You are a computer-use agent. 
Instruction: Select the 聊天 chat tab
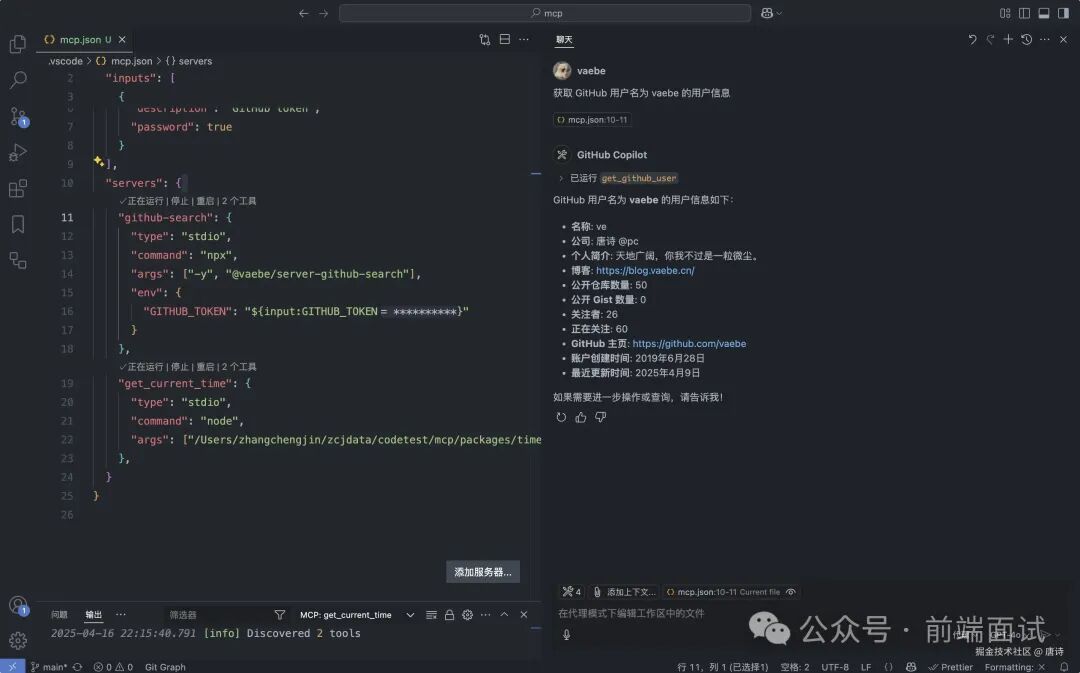pyautogui.click(x=564, y=40)
